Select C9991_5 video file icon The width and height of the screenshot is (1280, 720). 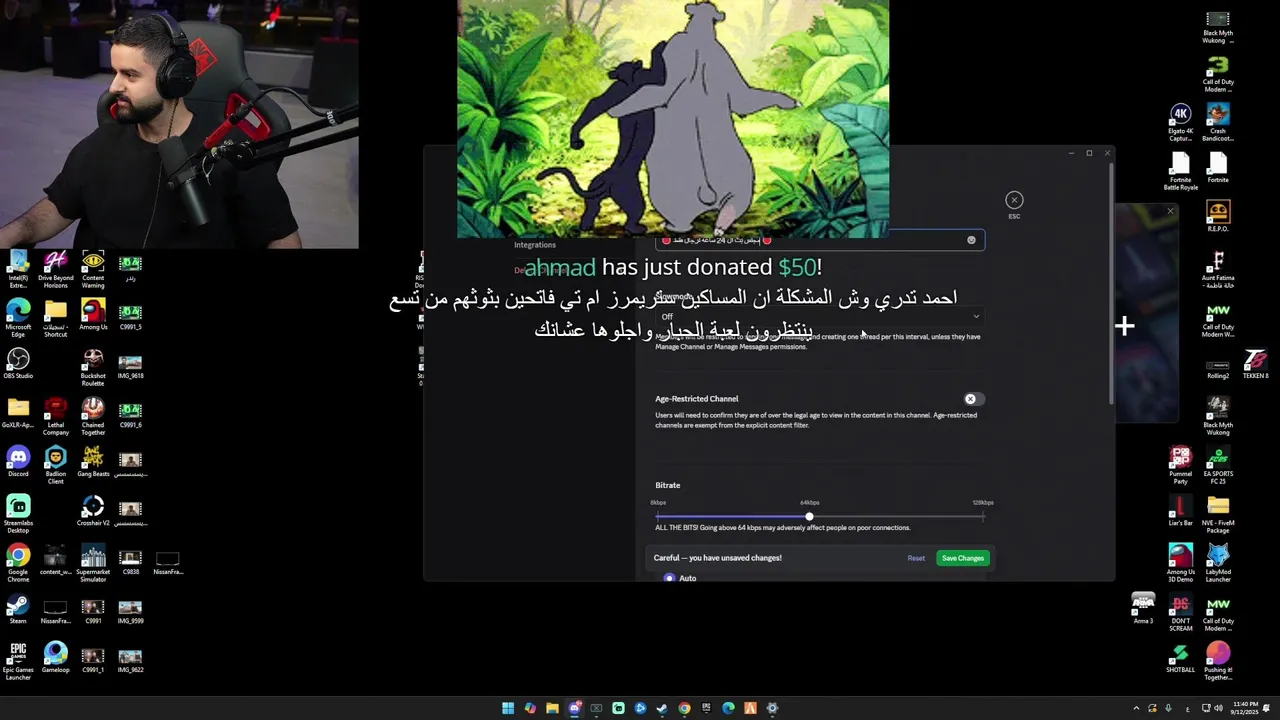coord(130,318)
